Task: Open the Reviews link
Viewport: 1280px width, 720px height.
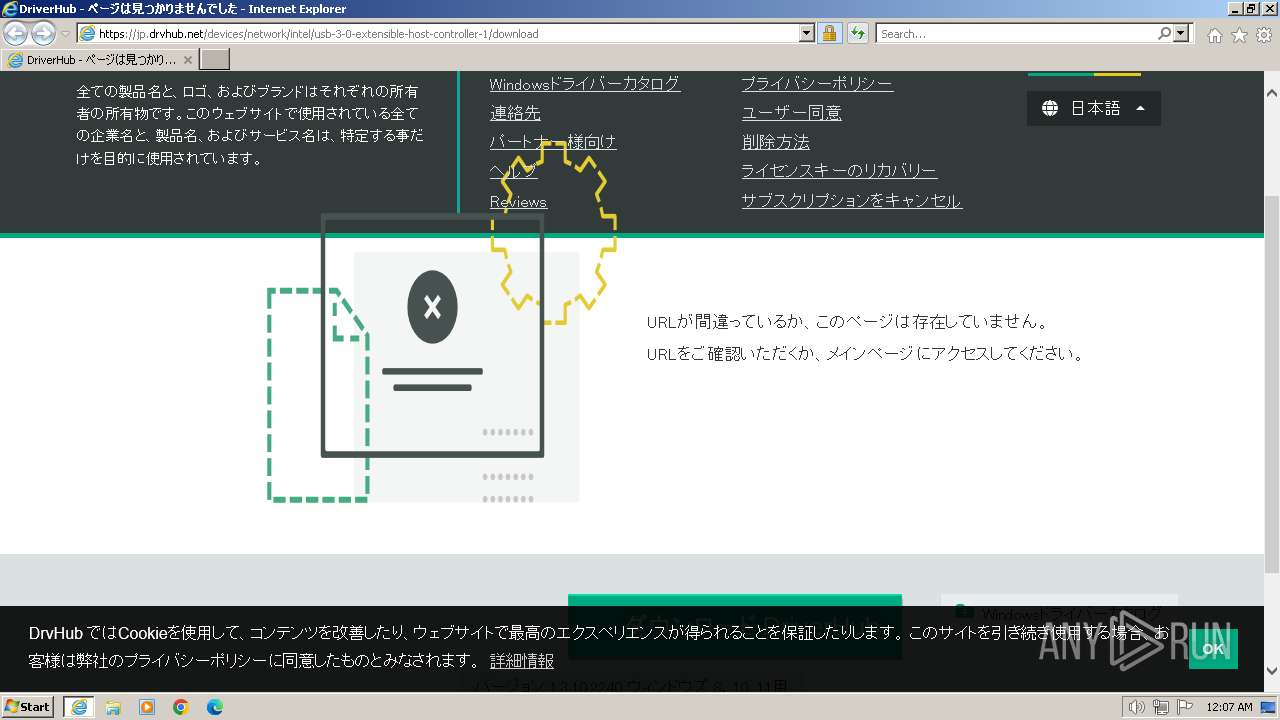Action: tap(518, 202)
